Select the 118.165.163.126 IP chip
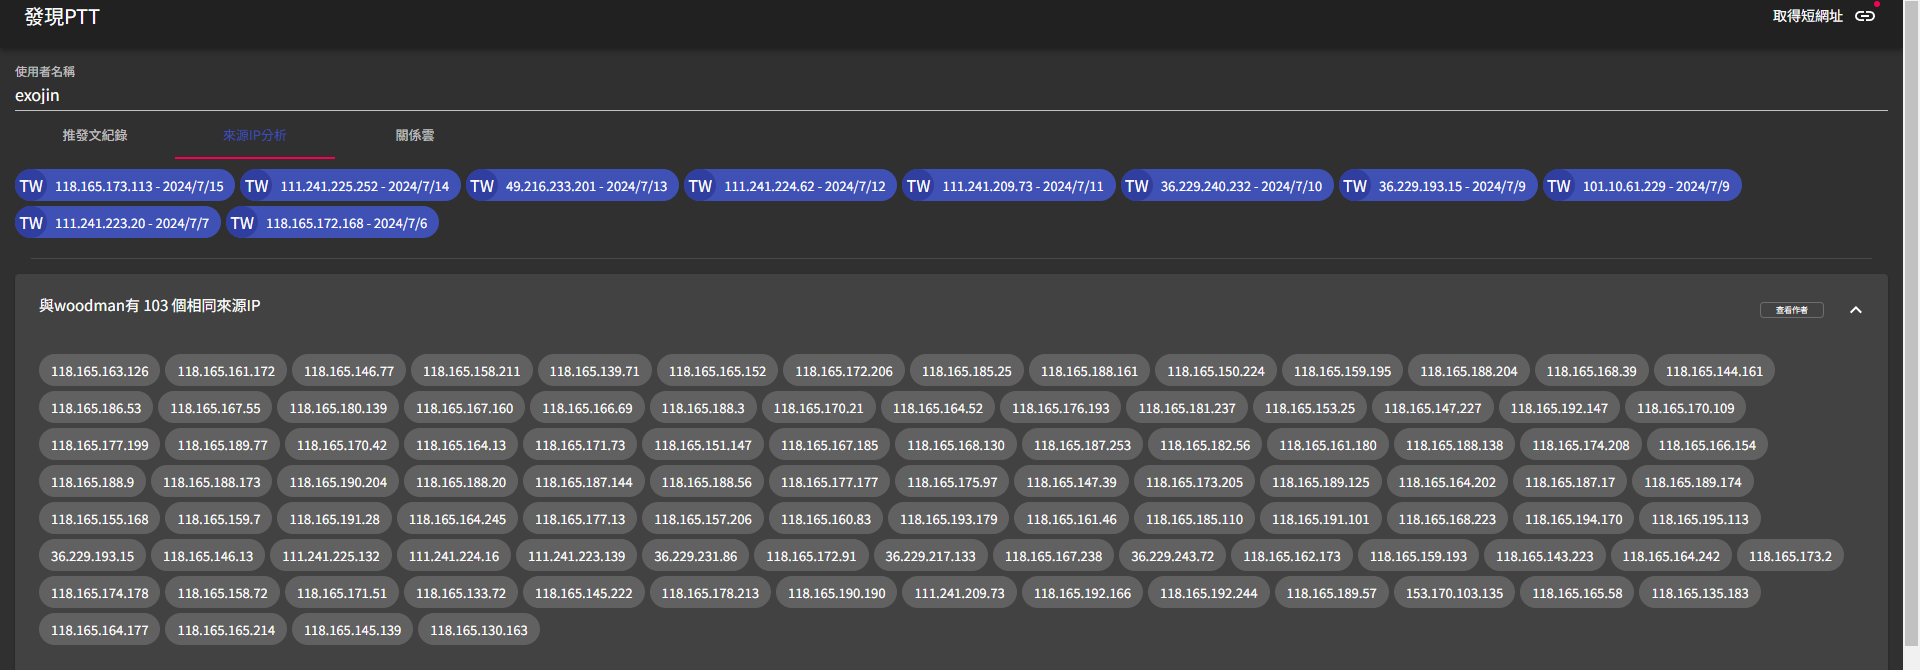Viewport: 1920px width, 670px height. (100, 371)
